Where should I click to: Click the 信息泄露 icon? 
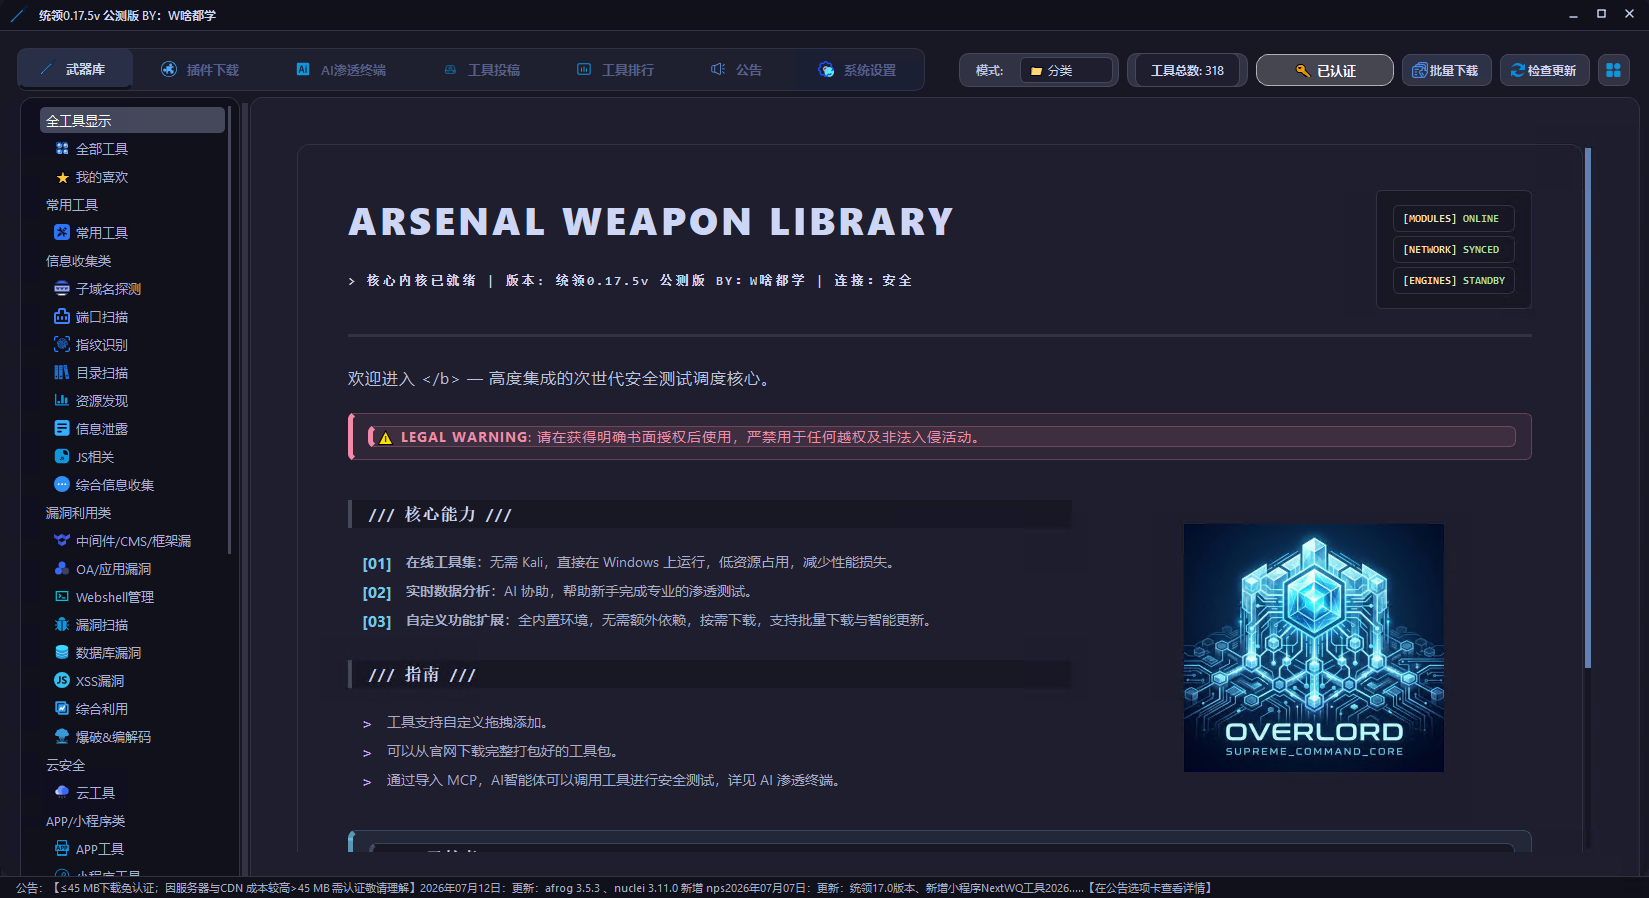pyautogui.click(x=62, y=429)
